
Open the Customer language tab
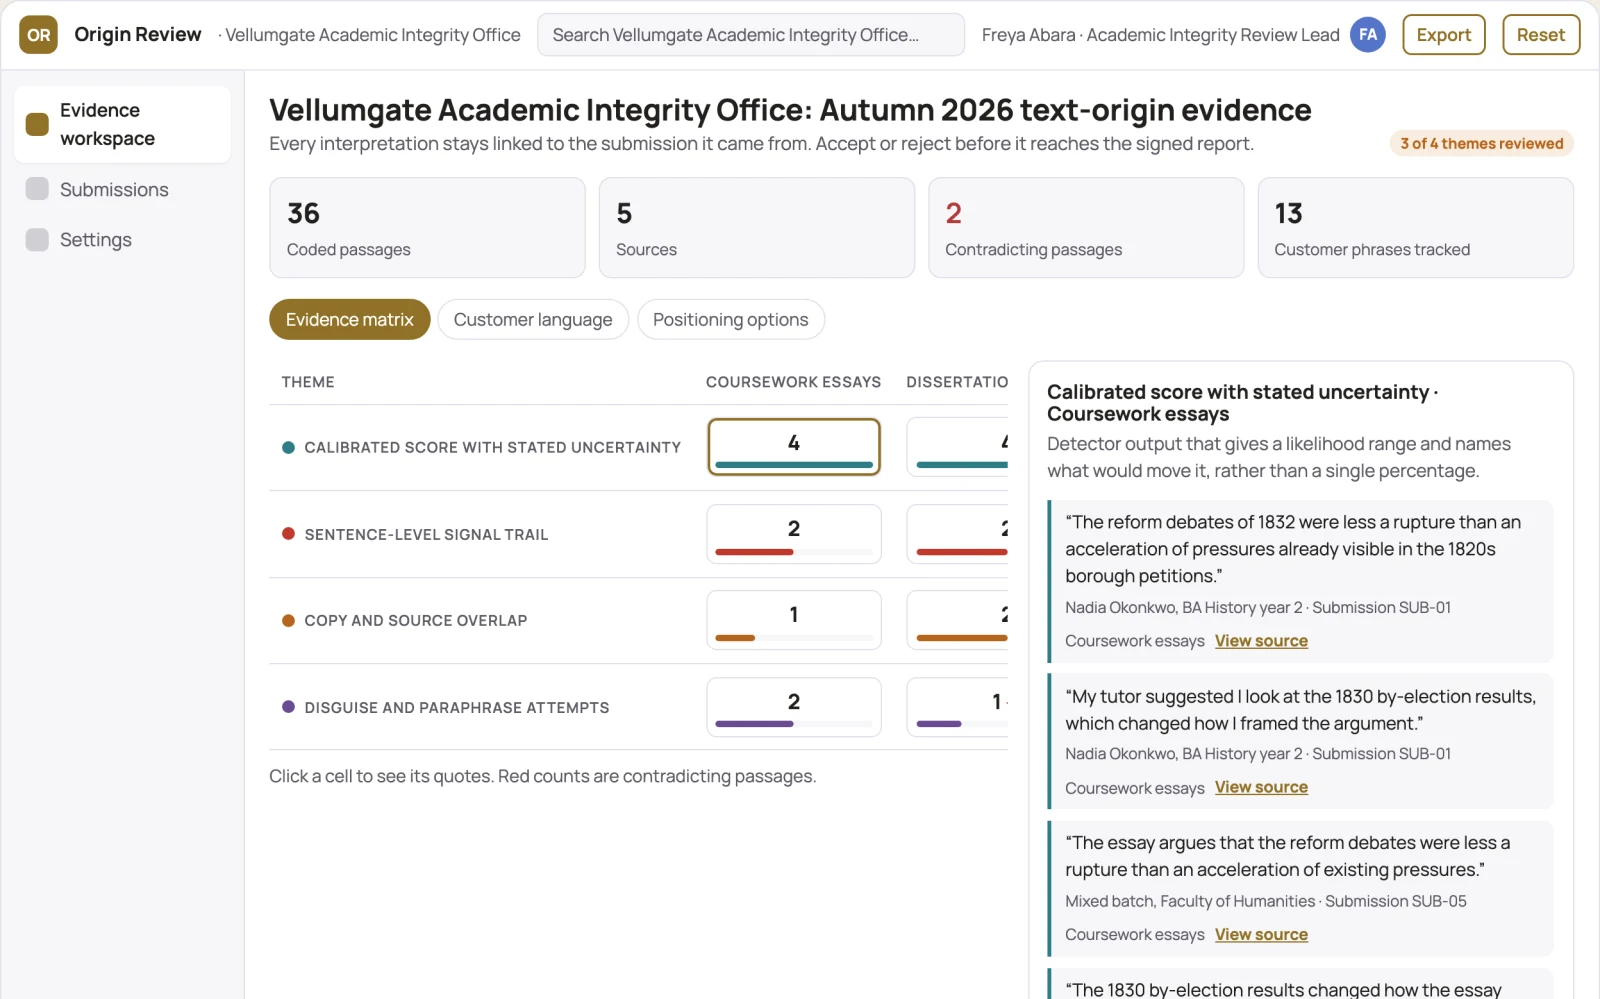point(533,320)
